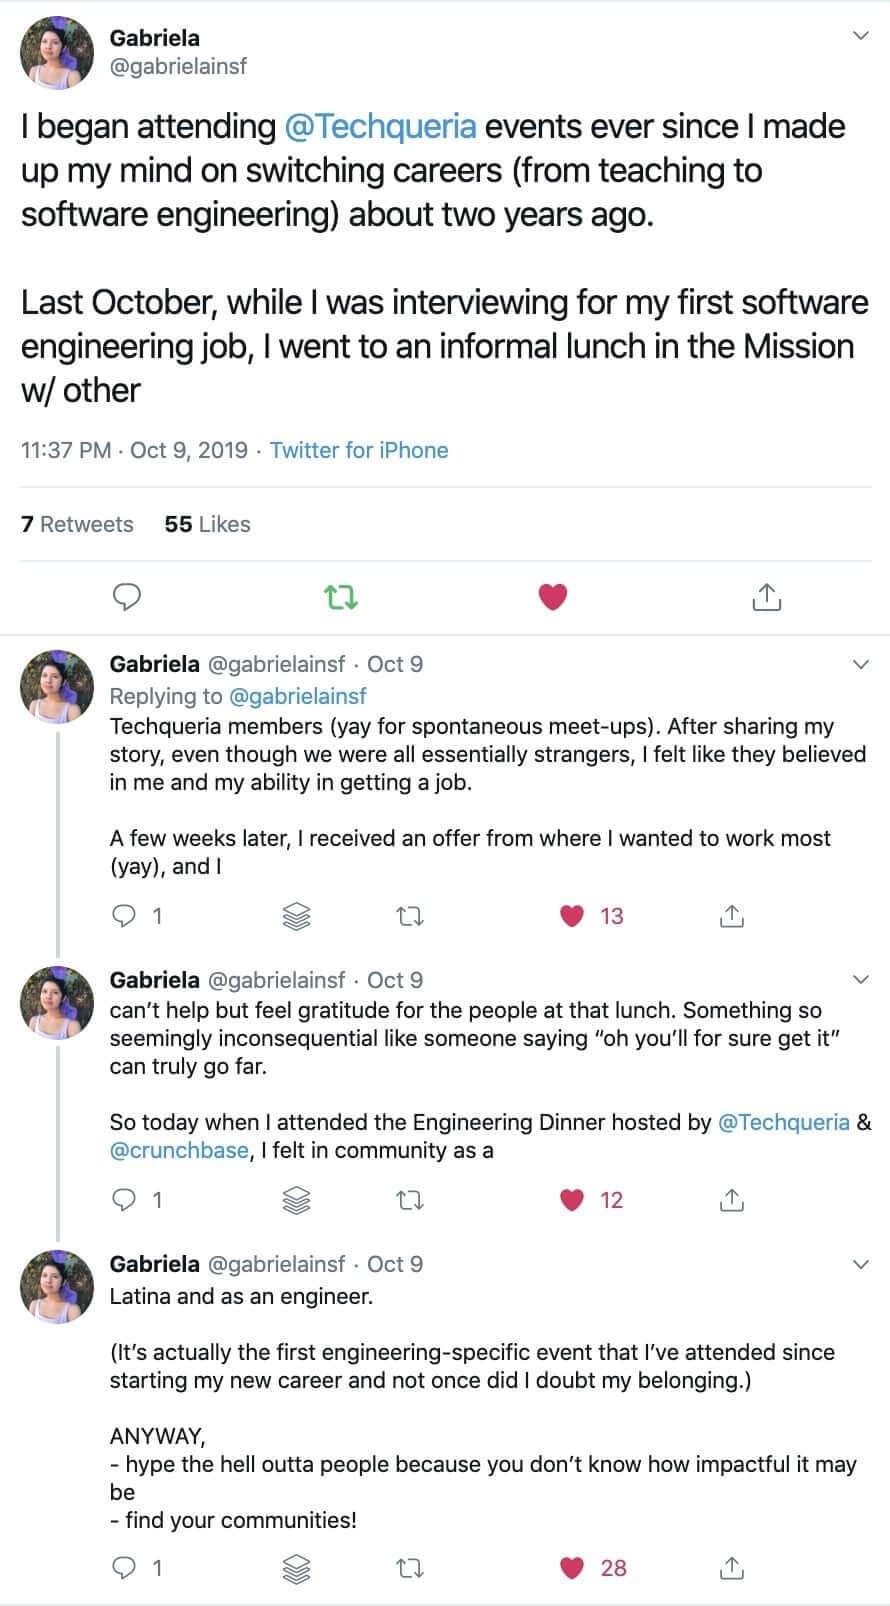Reply to the 'Techqueria members' tweet
Viewport: 890px width, 1606px height.
pyautogui.click(x=124, y=915)
